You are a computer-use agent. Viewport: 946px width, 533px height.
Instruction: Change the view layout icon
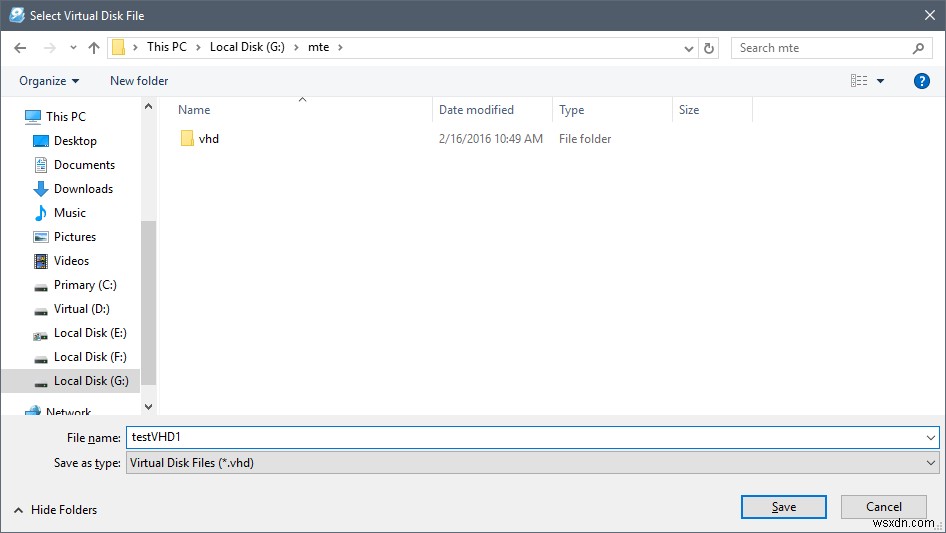[x=859, y=81]
